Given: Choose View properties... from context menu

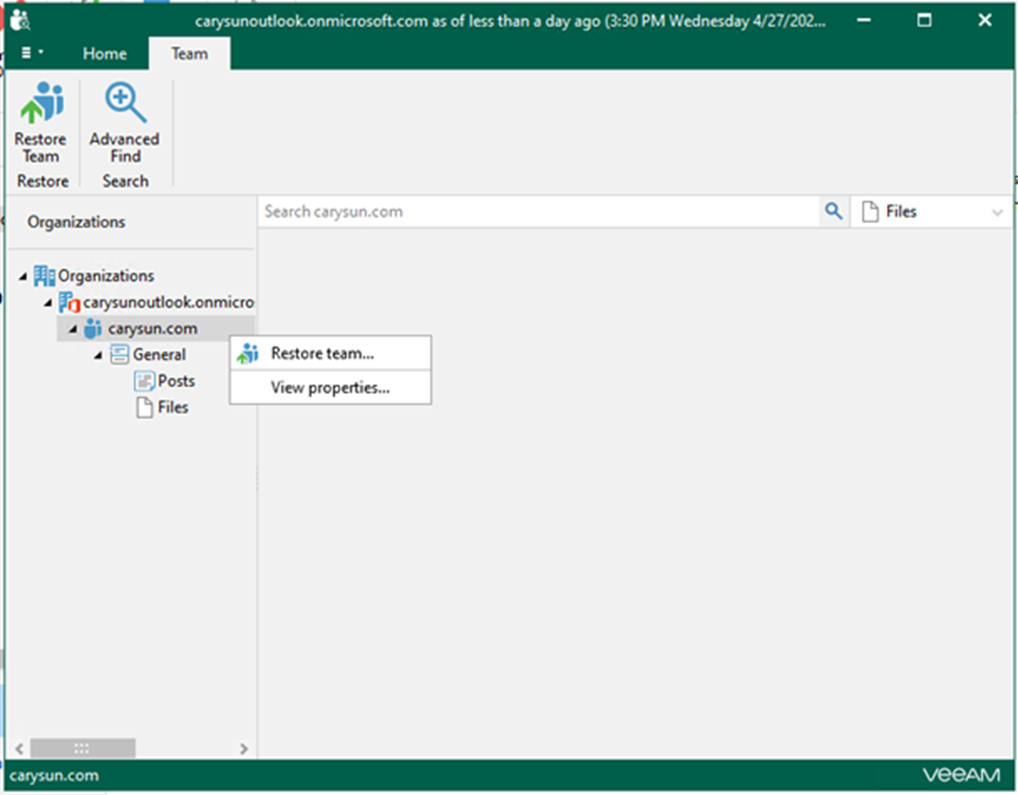Looking at the screenshot, I should coord(330,387).
